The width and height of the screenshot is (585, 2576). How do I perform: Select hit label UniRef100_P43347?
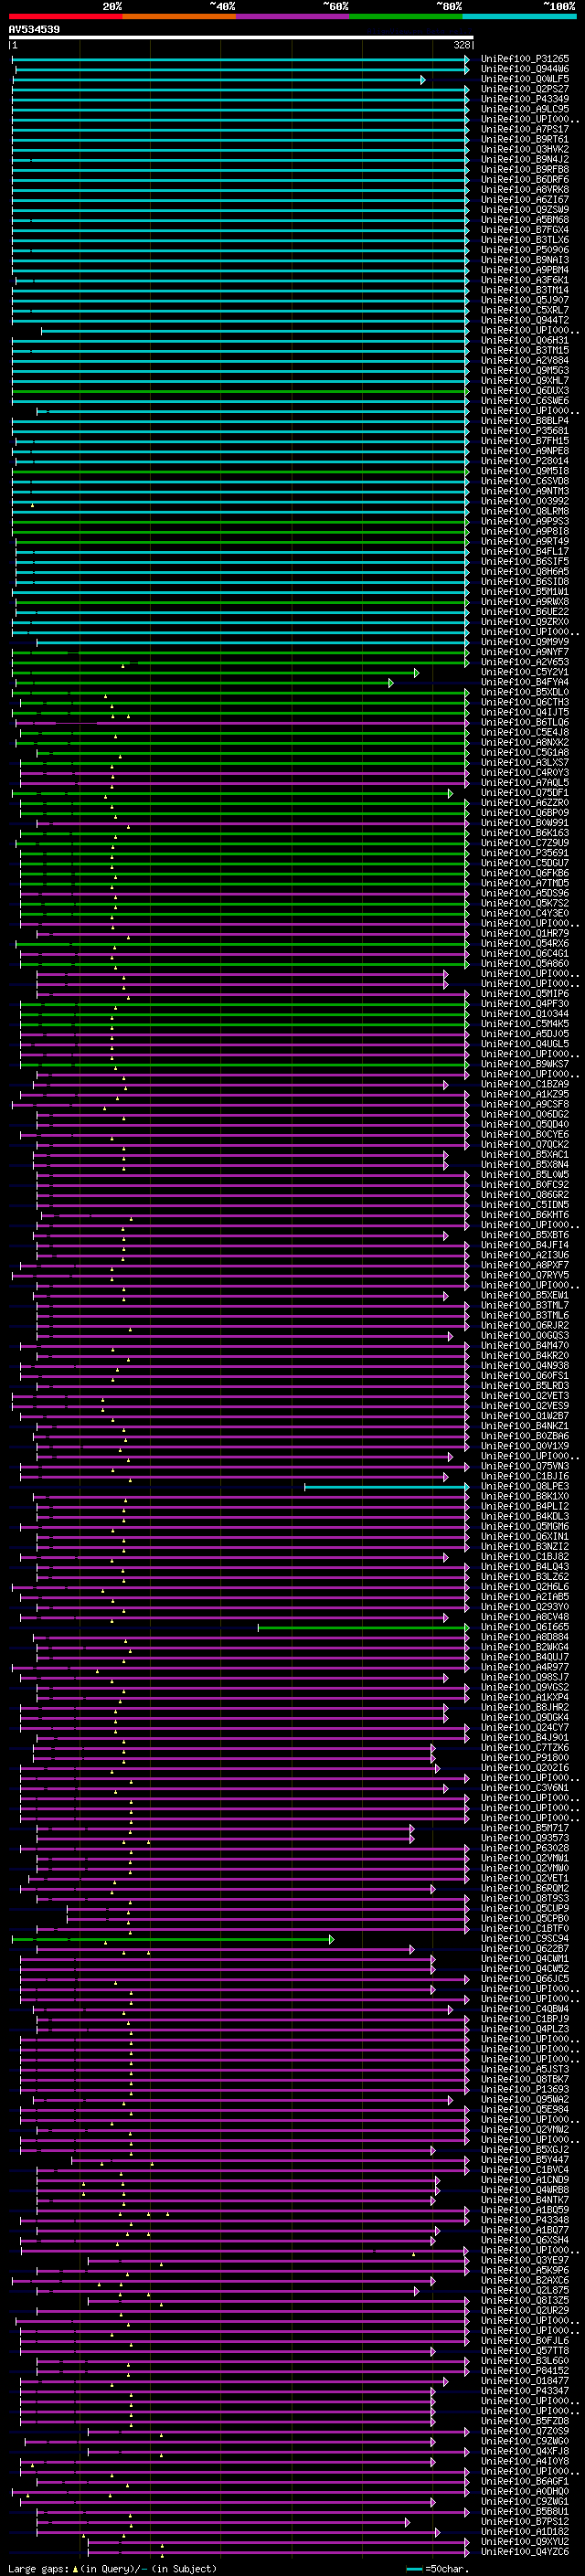(525, 2392)
